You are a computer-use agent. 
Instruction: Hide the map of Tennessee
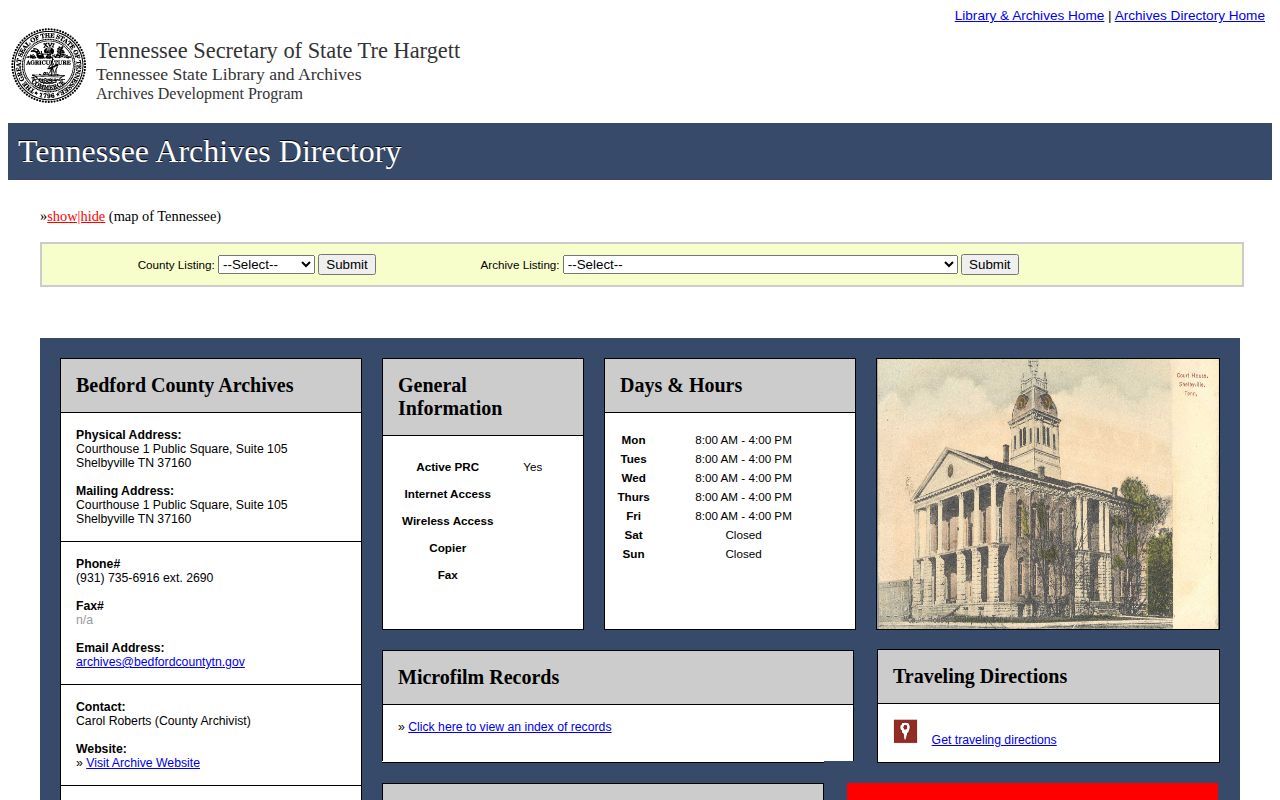coord(93,217)
